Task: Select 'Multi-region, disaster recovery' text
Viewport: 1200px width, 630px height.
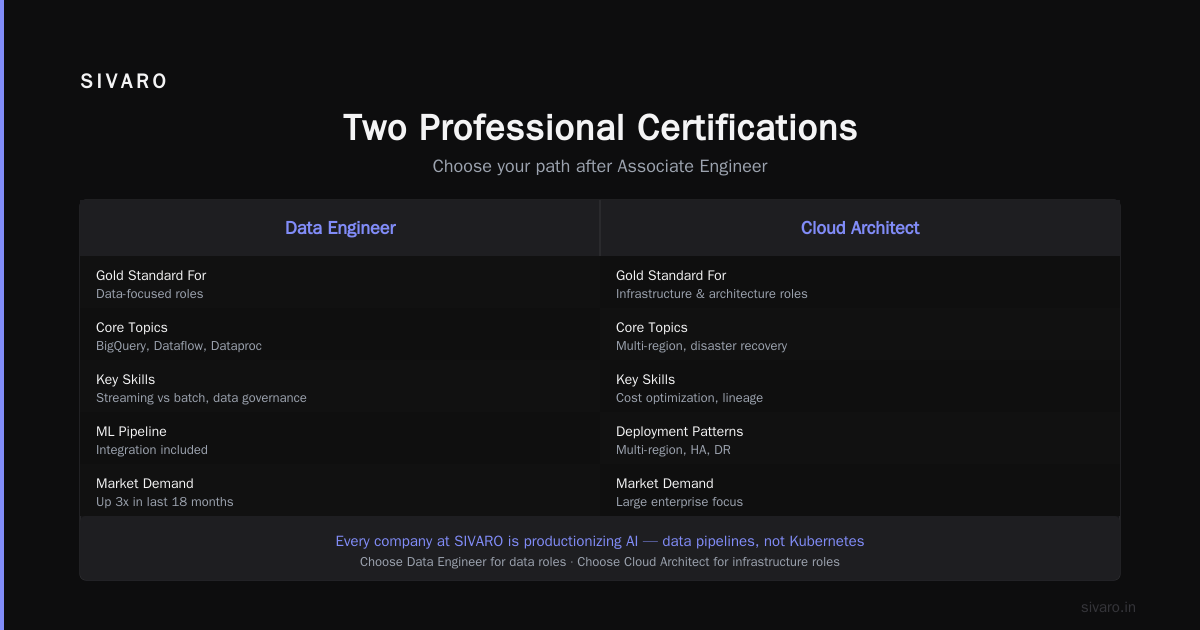Action: tap(702, 346)
